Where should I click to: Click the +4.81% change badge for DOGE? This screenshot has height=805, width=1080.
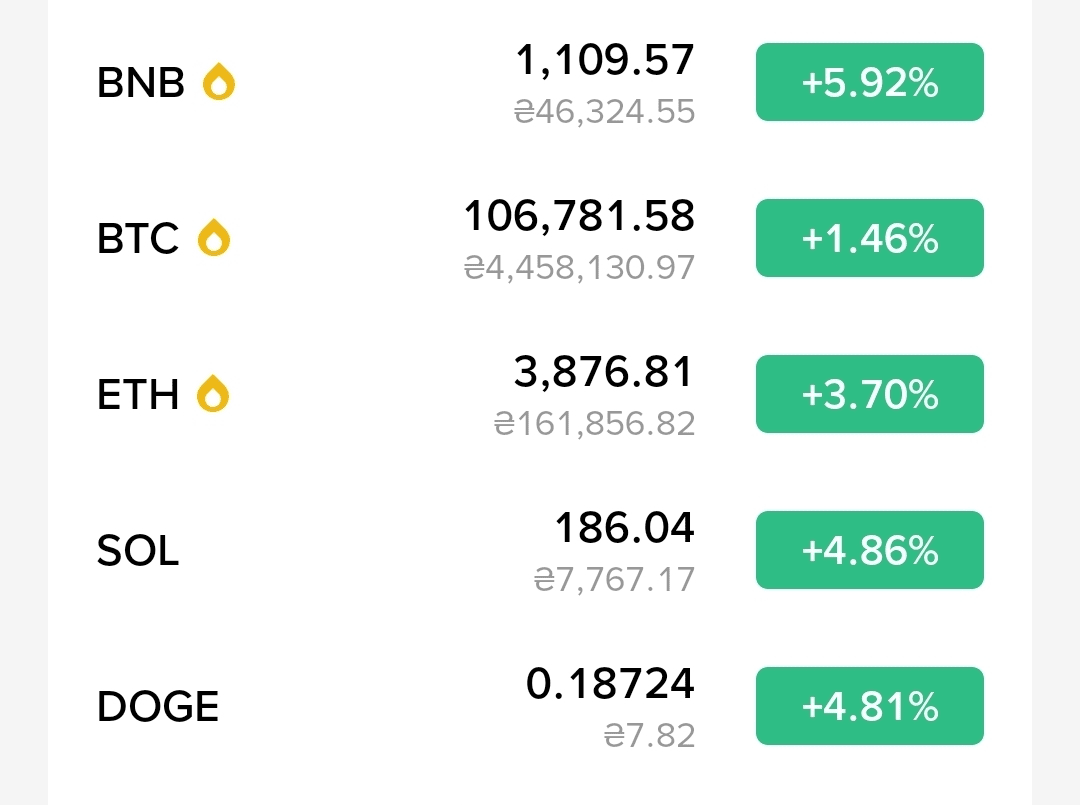(x=869, y=706)
